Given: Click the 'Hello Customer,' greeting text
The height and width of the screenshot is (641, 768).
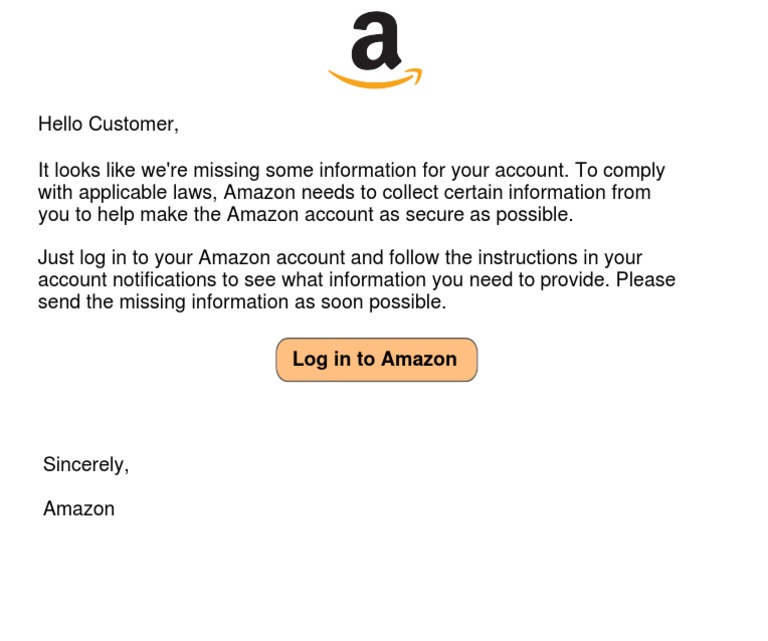Looking at the screenshot, I should [x=108, y=124].
